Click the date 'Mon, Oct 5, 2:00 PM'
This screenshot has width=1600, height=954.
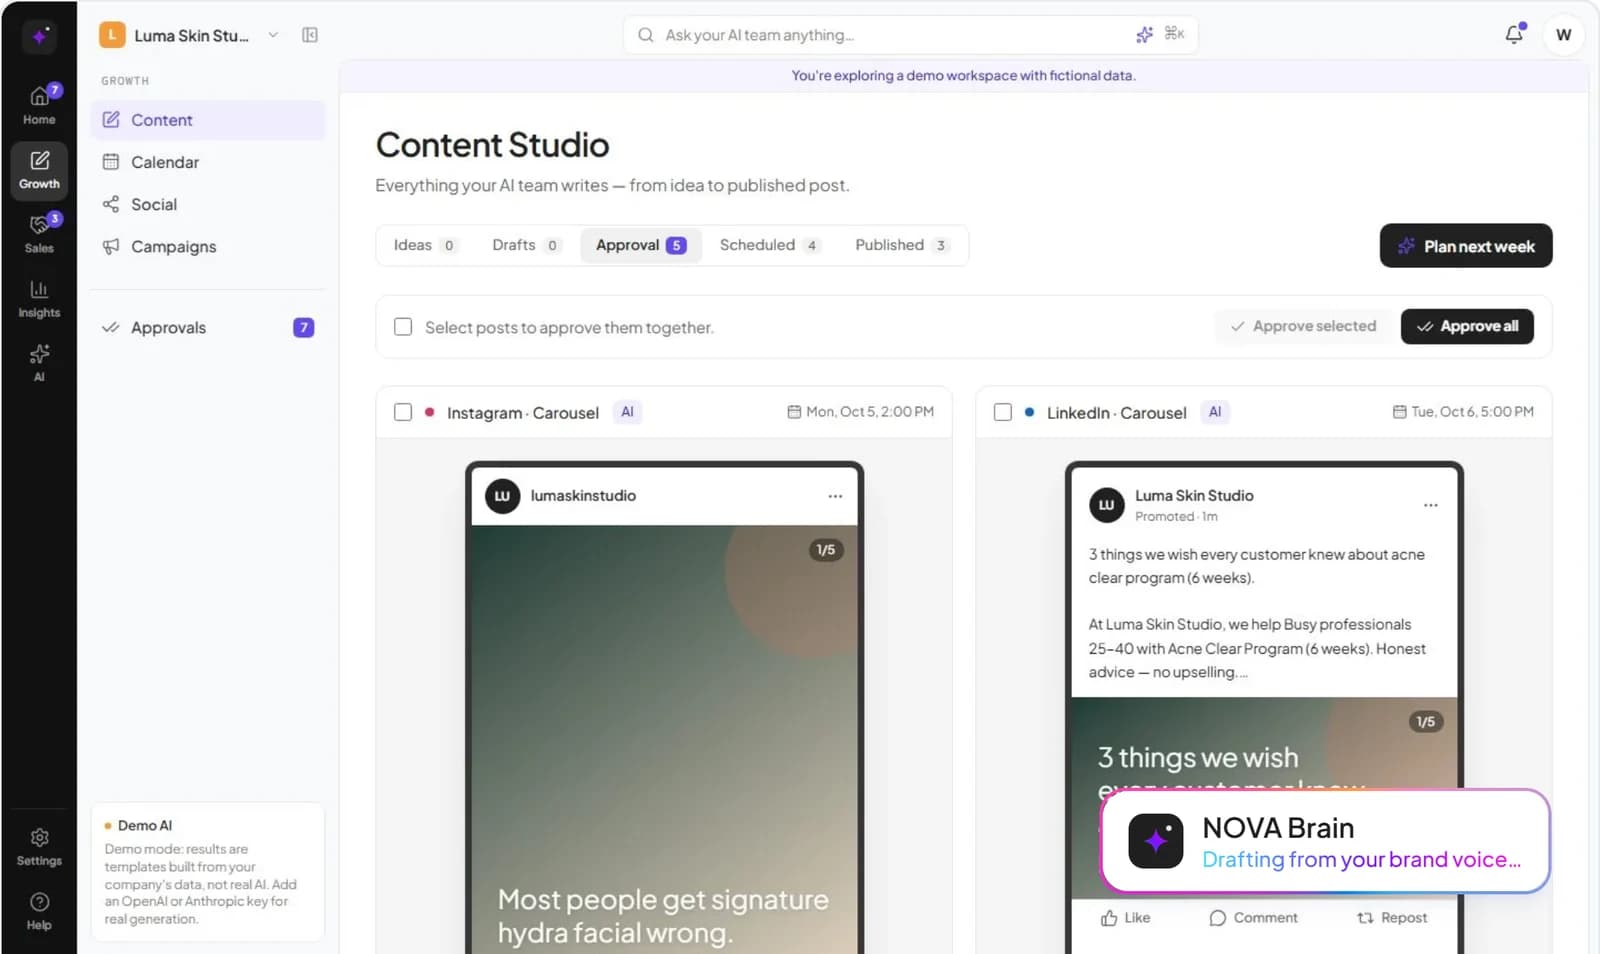[860, 412]
